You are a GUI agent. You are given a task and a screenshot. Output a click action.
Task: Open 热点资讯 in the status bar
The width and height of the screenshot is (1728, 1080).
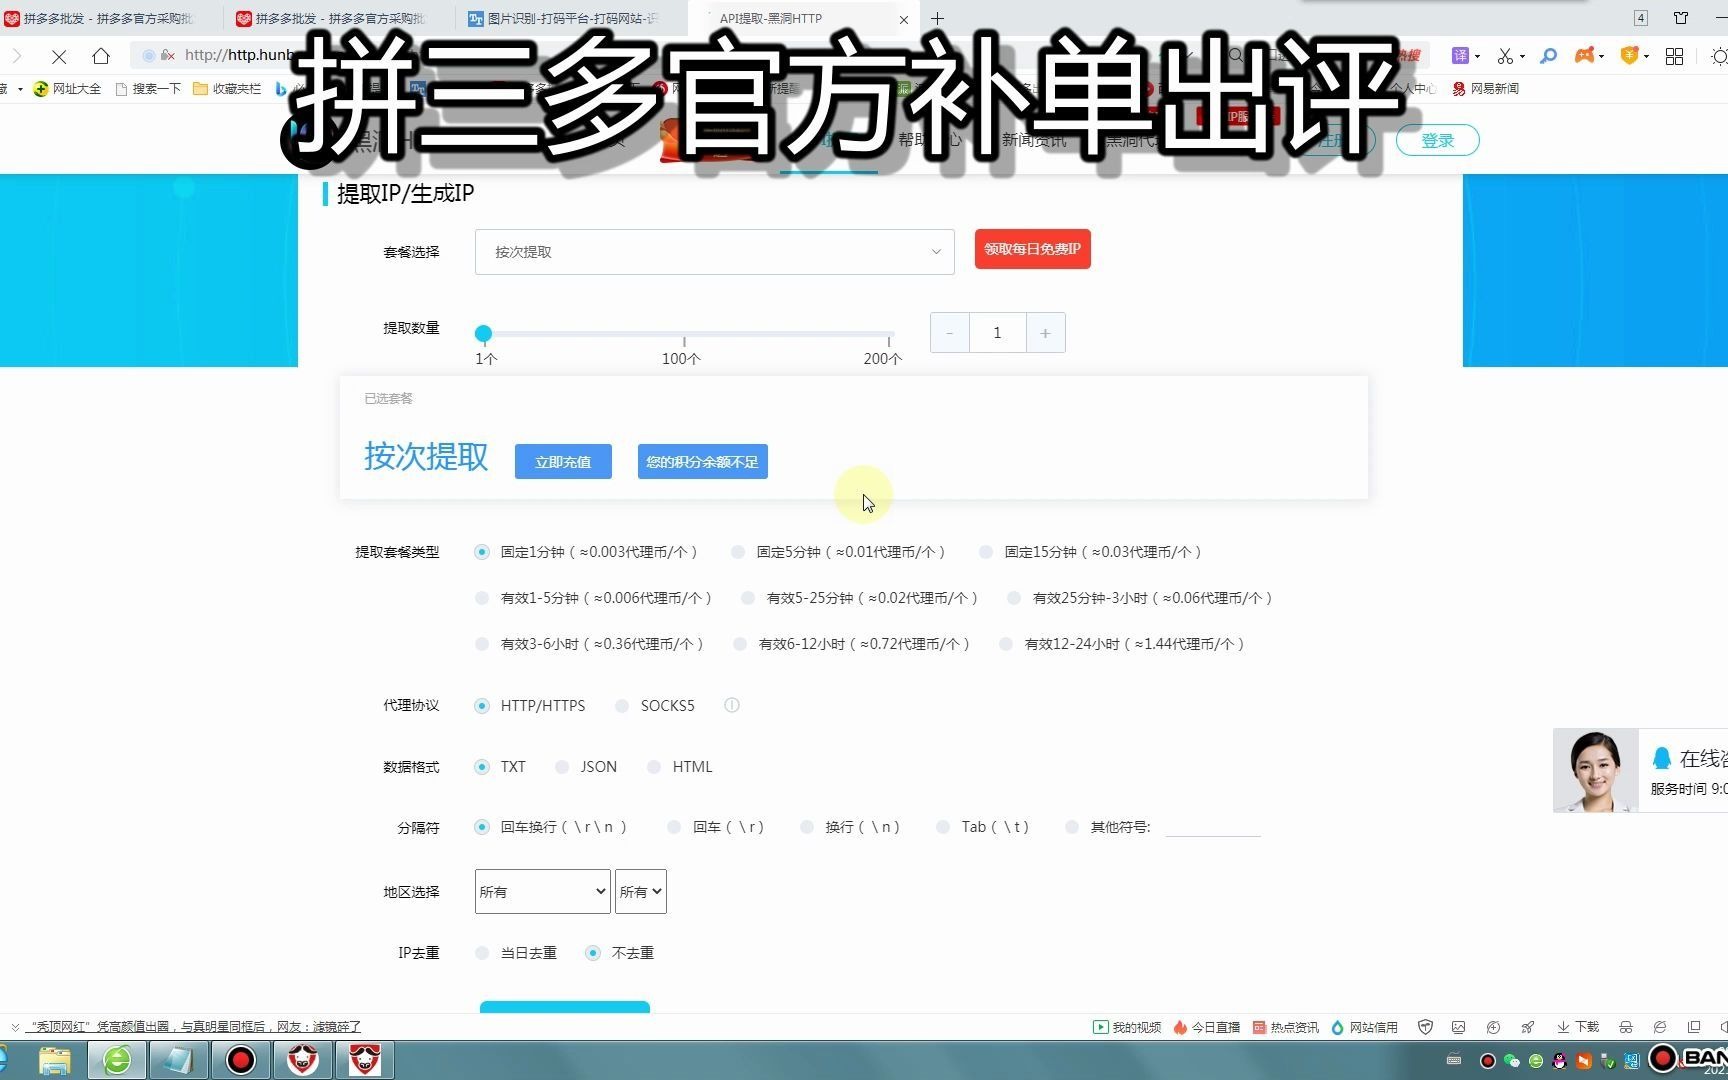click(x=1286, y=1027)
